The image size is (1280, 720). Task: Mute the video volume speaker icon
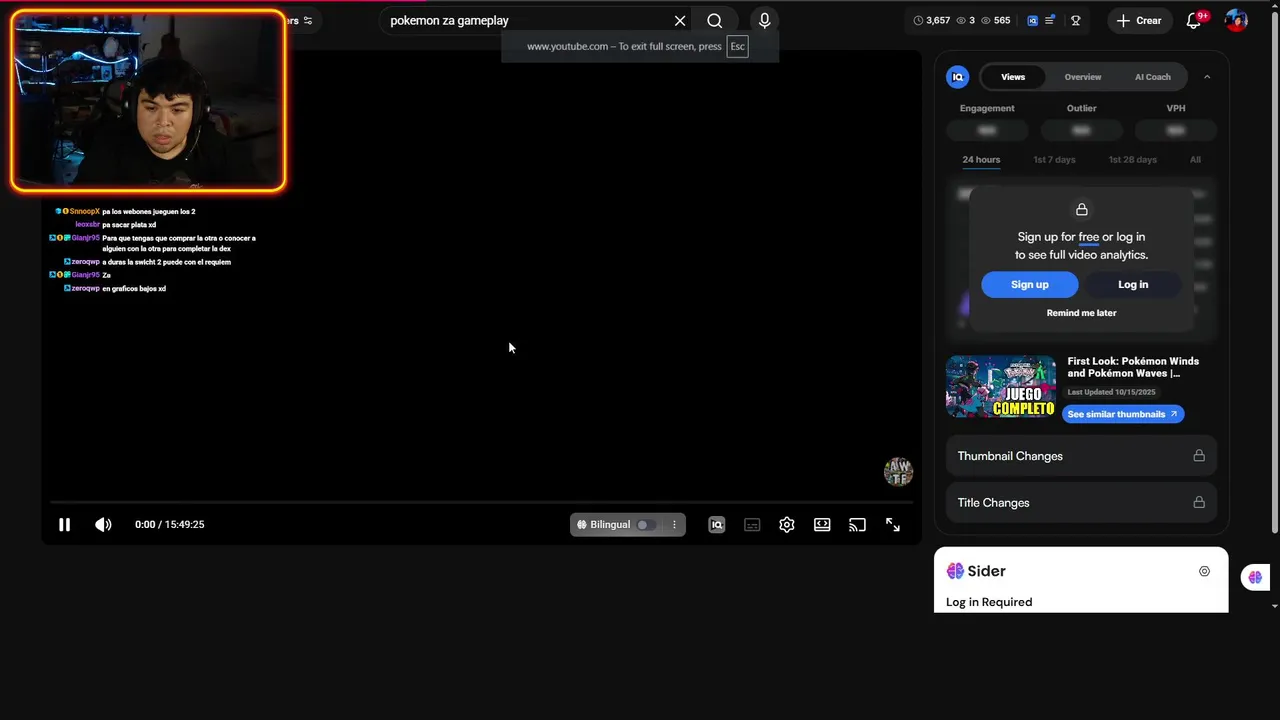pos(103,524)
